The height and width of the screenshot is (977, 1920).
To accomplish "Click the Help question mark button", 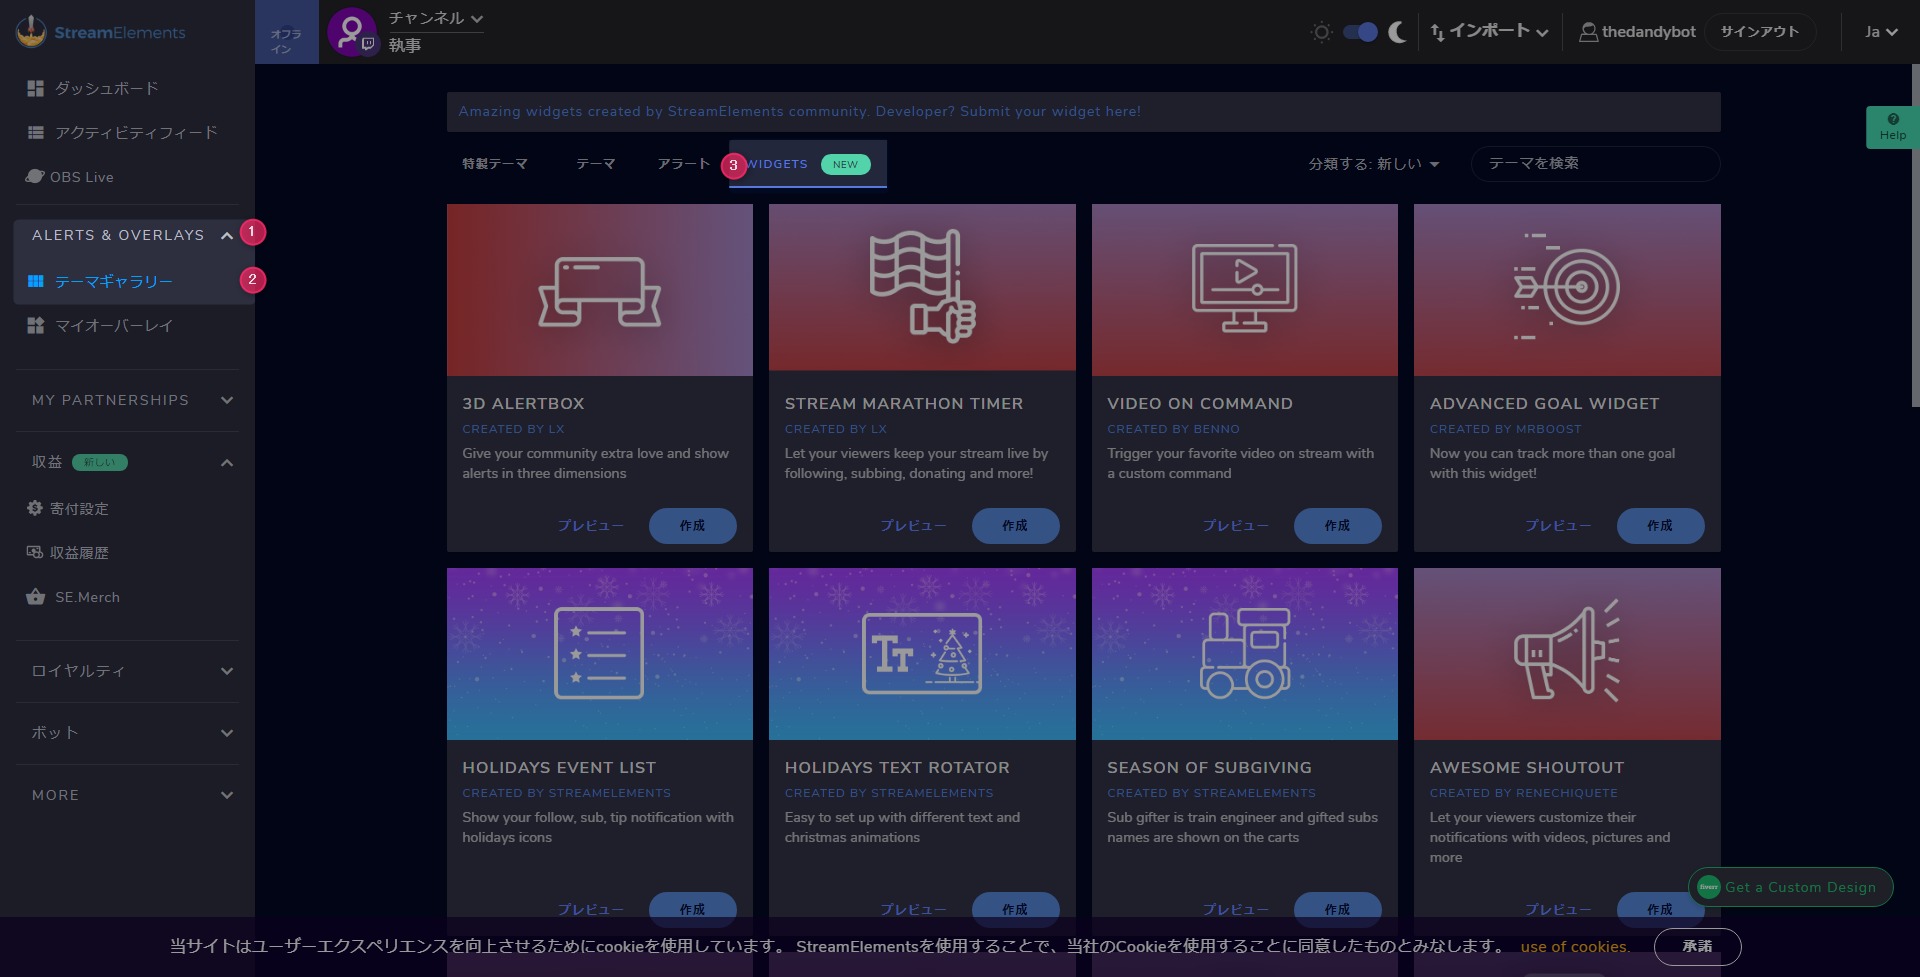I will [x=1892, y=127].
